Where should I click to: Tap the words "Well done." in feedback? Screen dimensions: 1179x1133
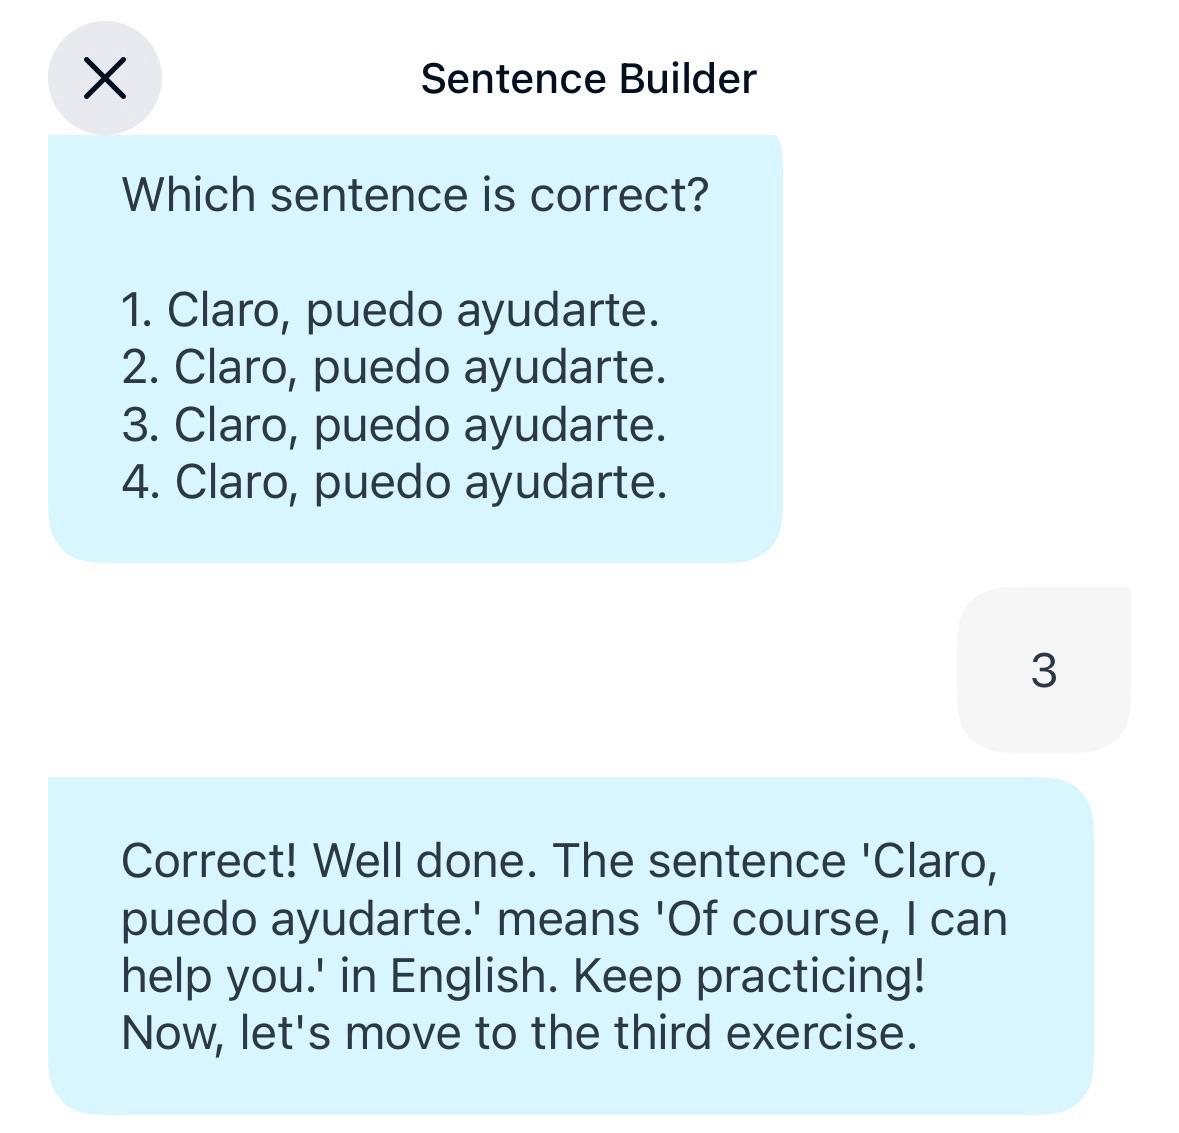425,860
